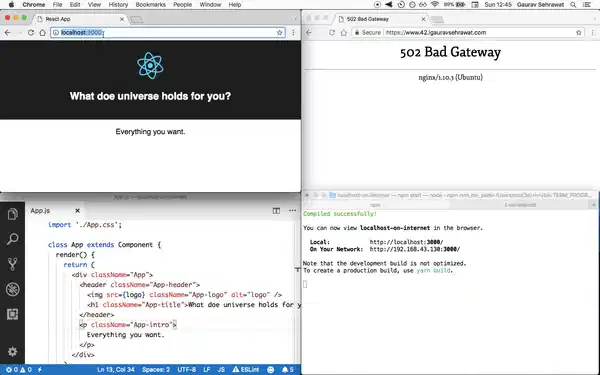This screenshot has width=600, height=375.
Task: Open the Chrome application menu
Action: pos(34,5)
